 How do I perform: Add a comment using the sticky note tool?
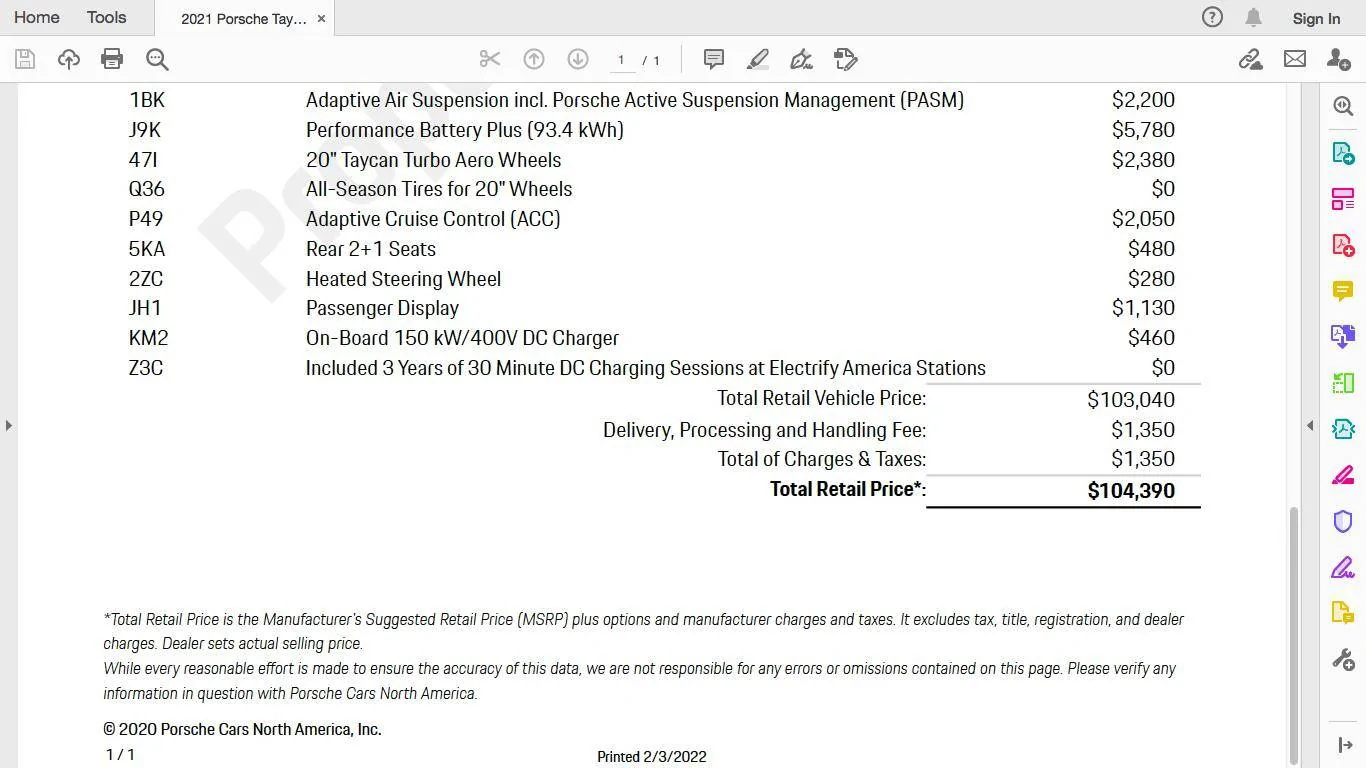coord(714,59)
